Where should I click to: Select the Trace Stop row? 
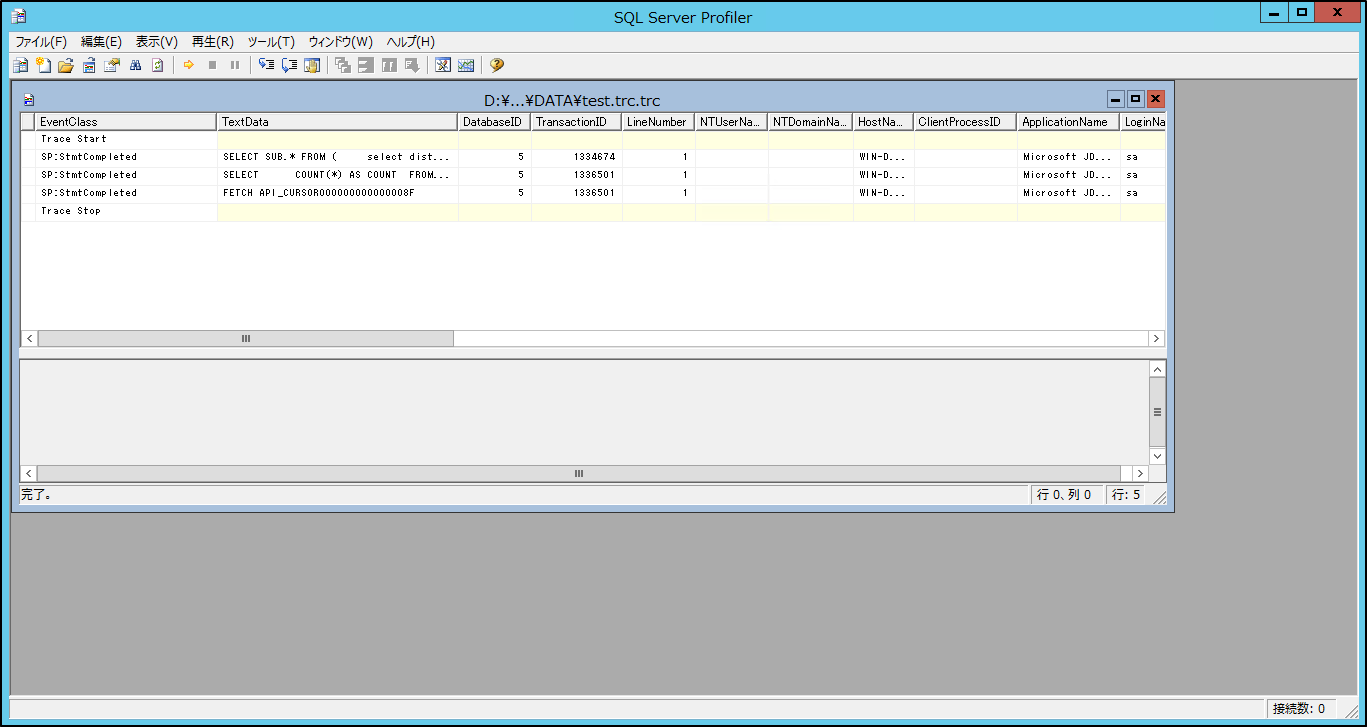click(x=593, y=212)
